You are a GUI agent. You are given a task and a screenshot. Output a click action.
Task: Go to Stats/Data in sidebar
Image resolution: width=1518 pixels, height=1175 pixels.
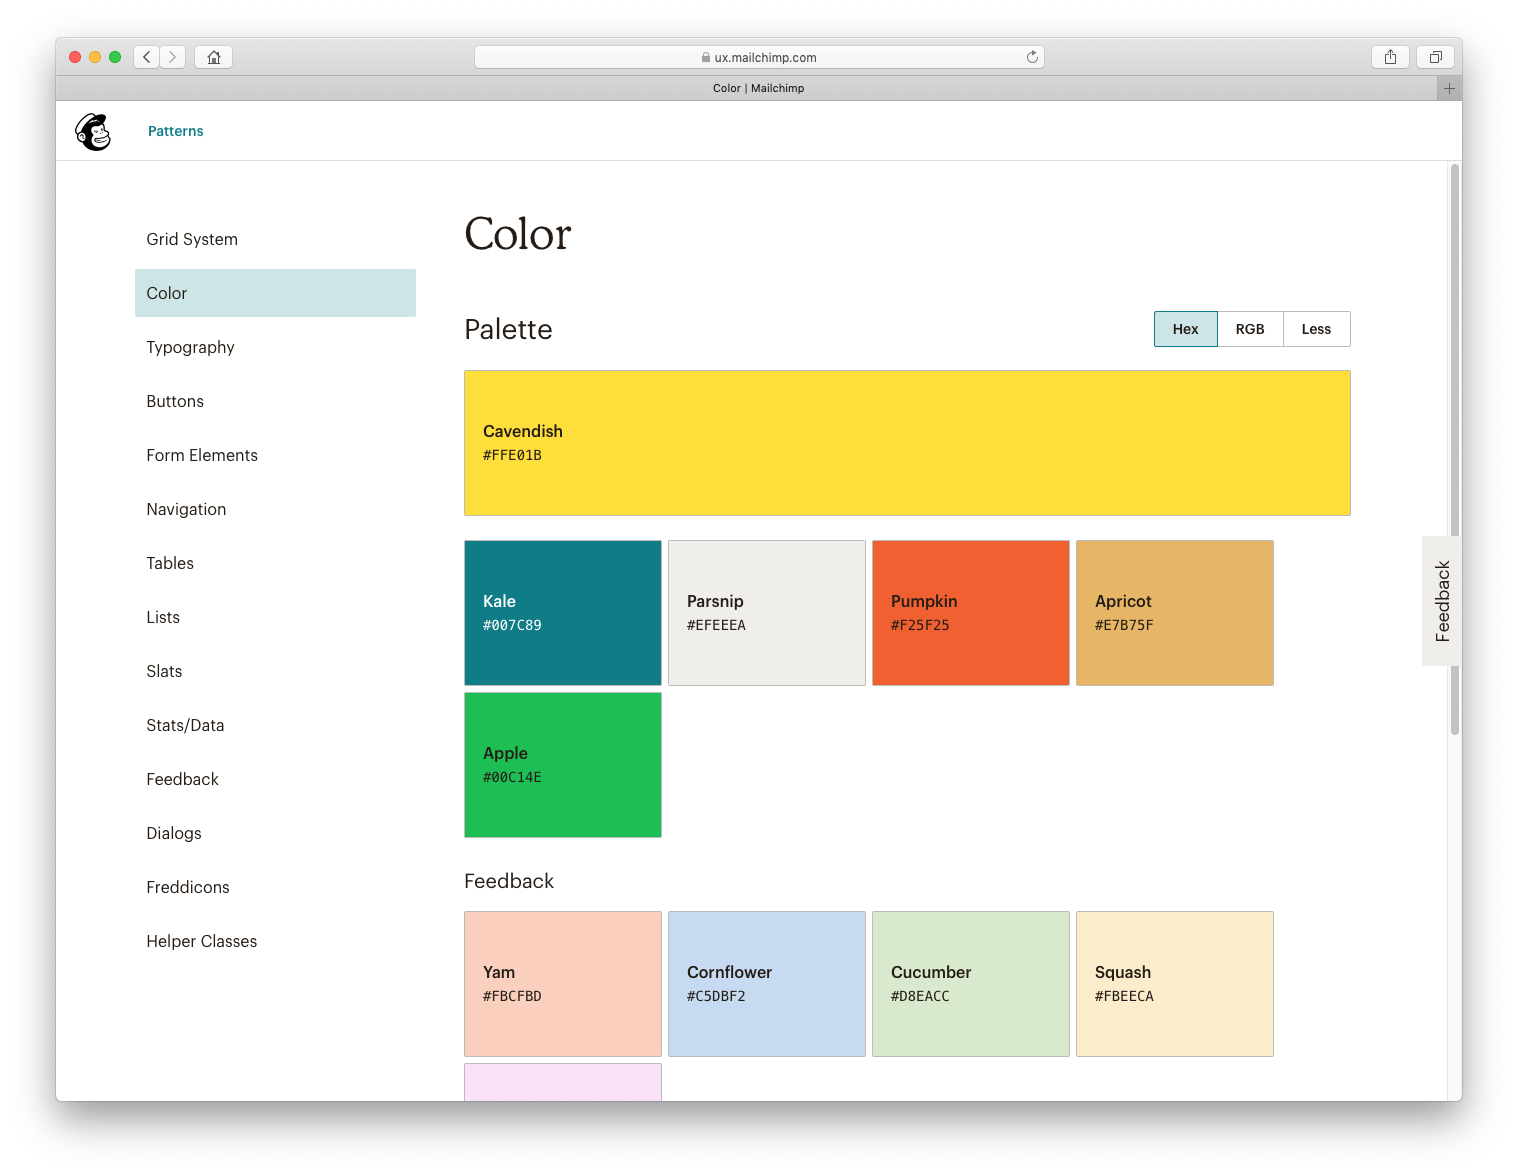pos(275,725)
